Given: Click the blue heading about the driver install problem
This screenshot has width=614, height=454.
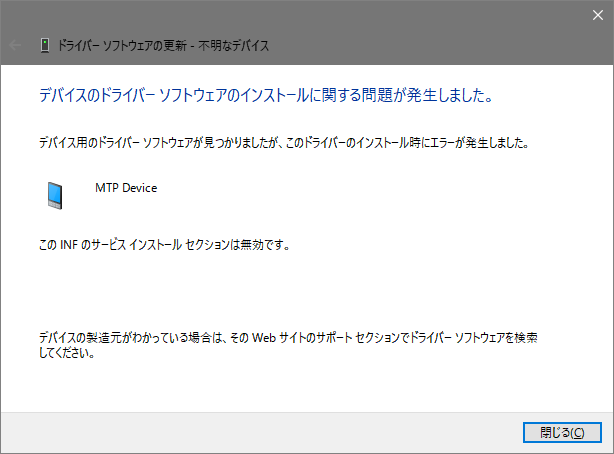Looking at the screenshot, I should (266, 95).
